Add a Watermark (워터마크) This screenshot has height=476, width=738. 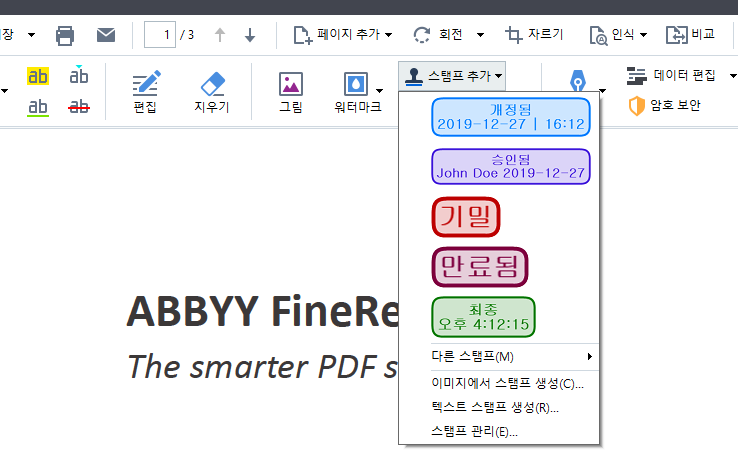click(x=358, y=92)
